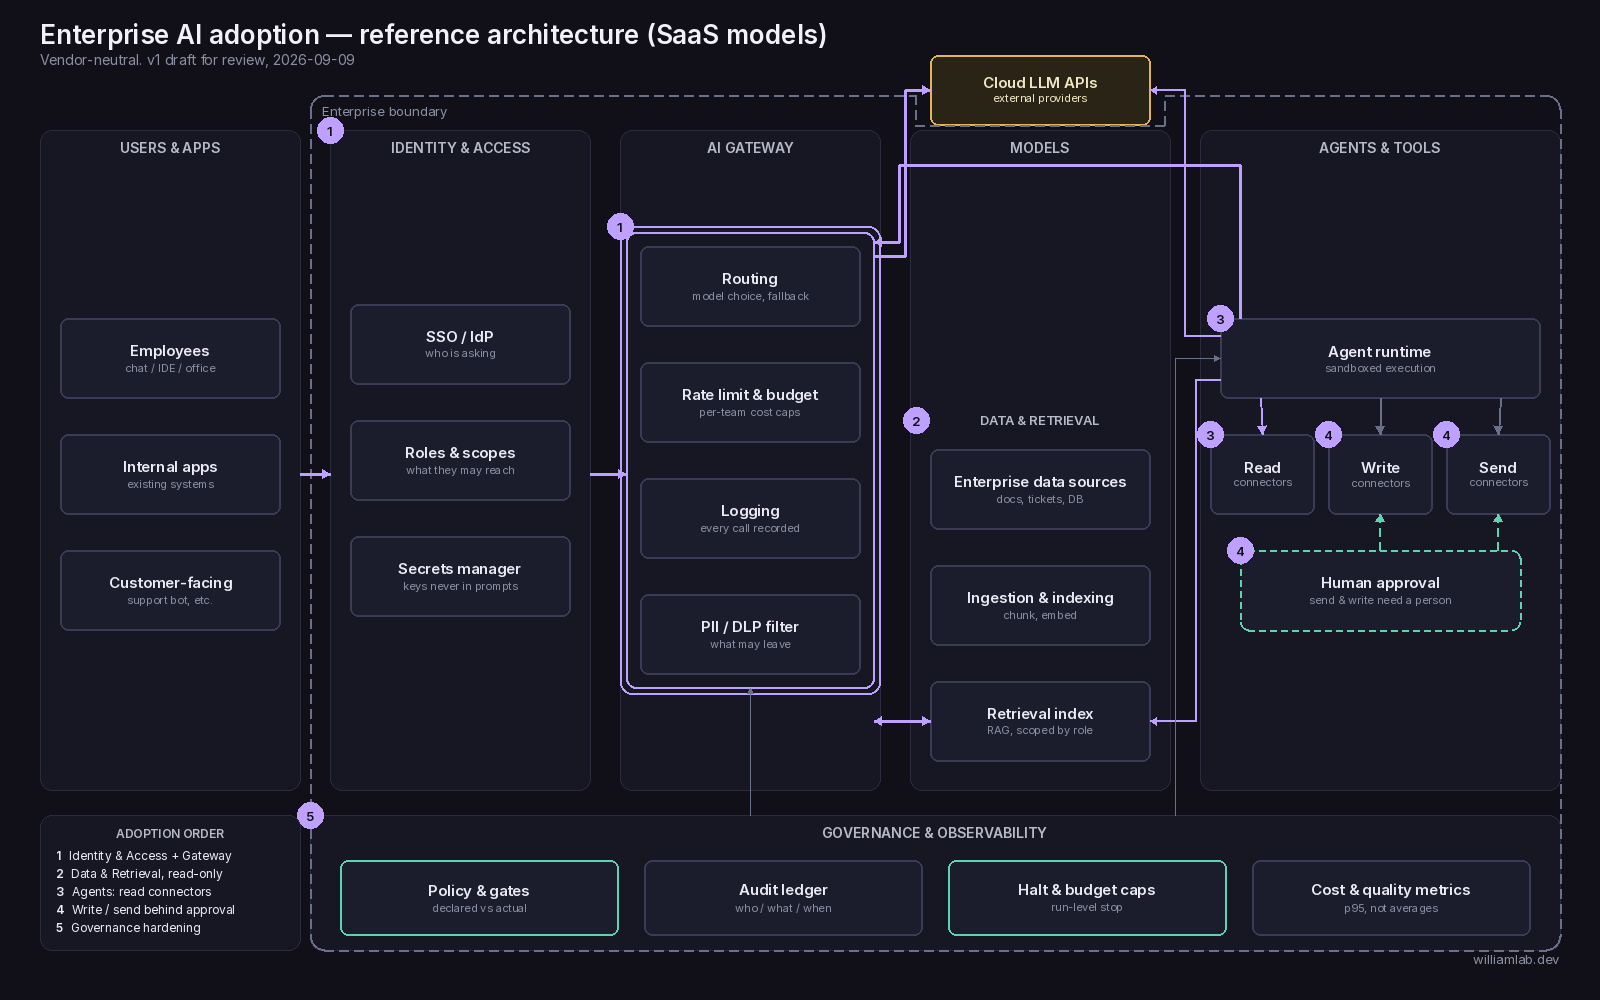Select the Agent runtime node

click(1380, 358)
